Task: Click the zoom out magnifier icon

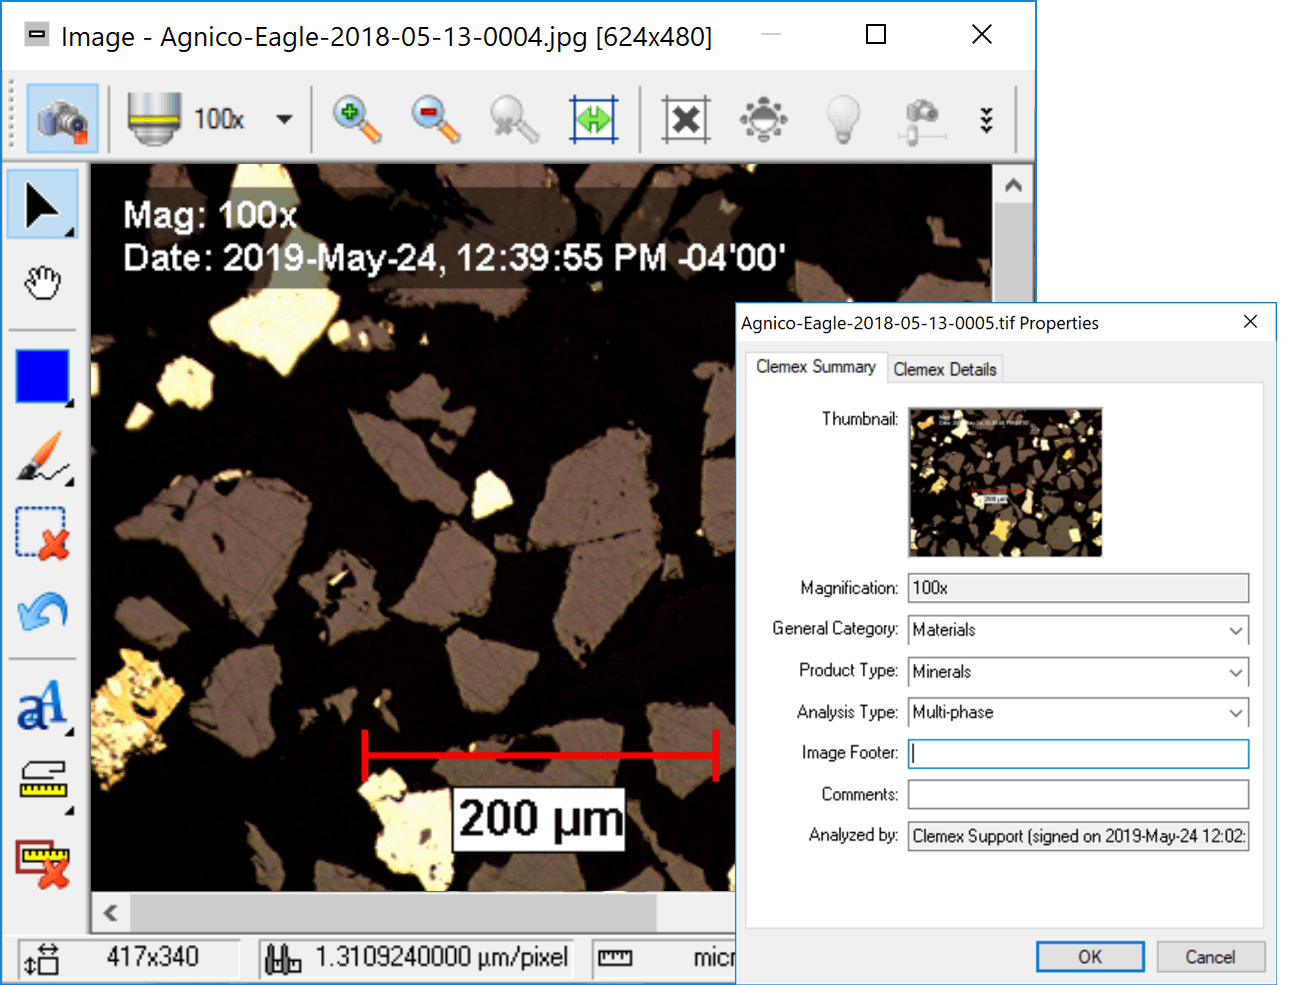Action: tap(436, 120)
